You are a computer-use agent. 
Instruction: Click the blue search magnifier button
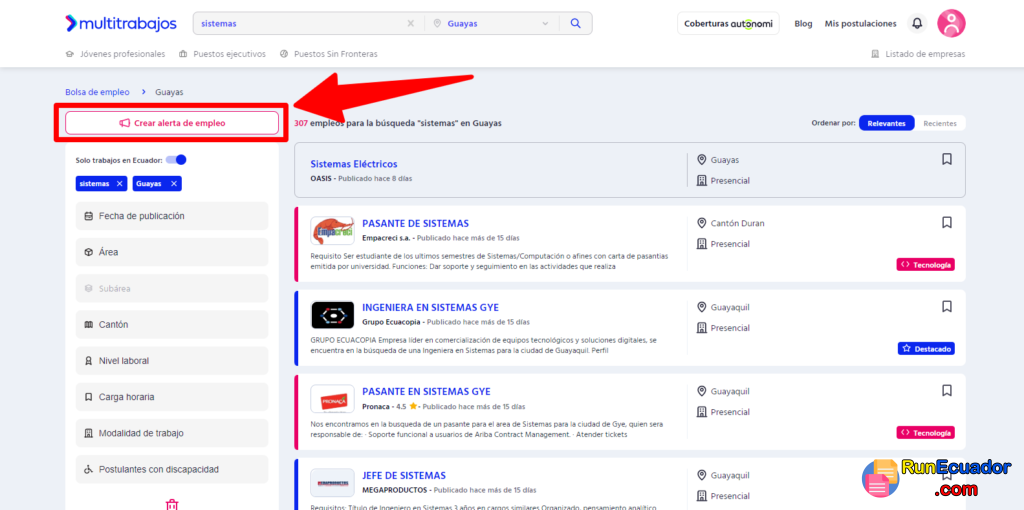click(576, 23)
